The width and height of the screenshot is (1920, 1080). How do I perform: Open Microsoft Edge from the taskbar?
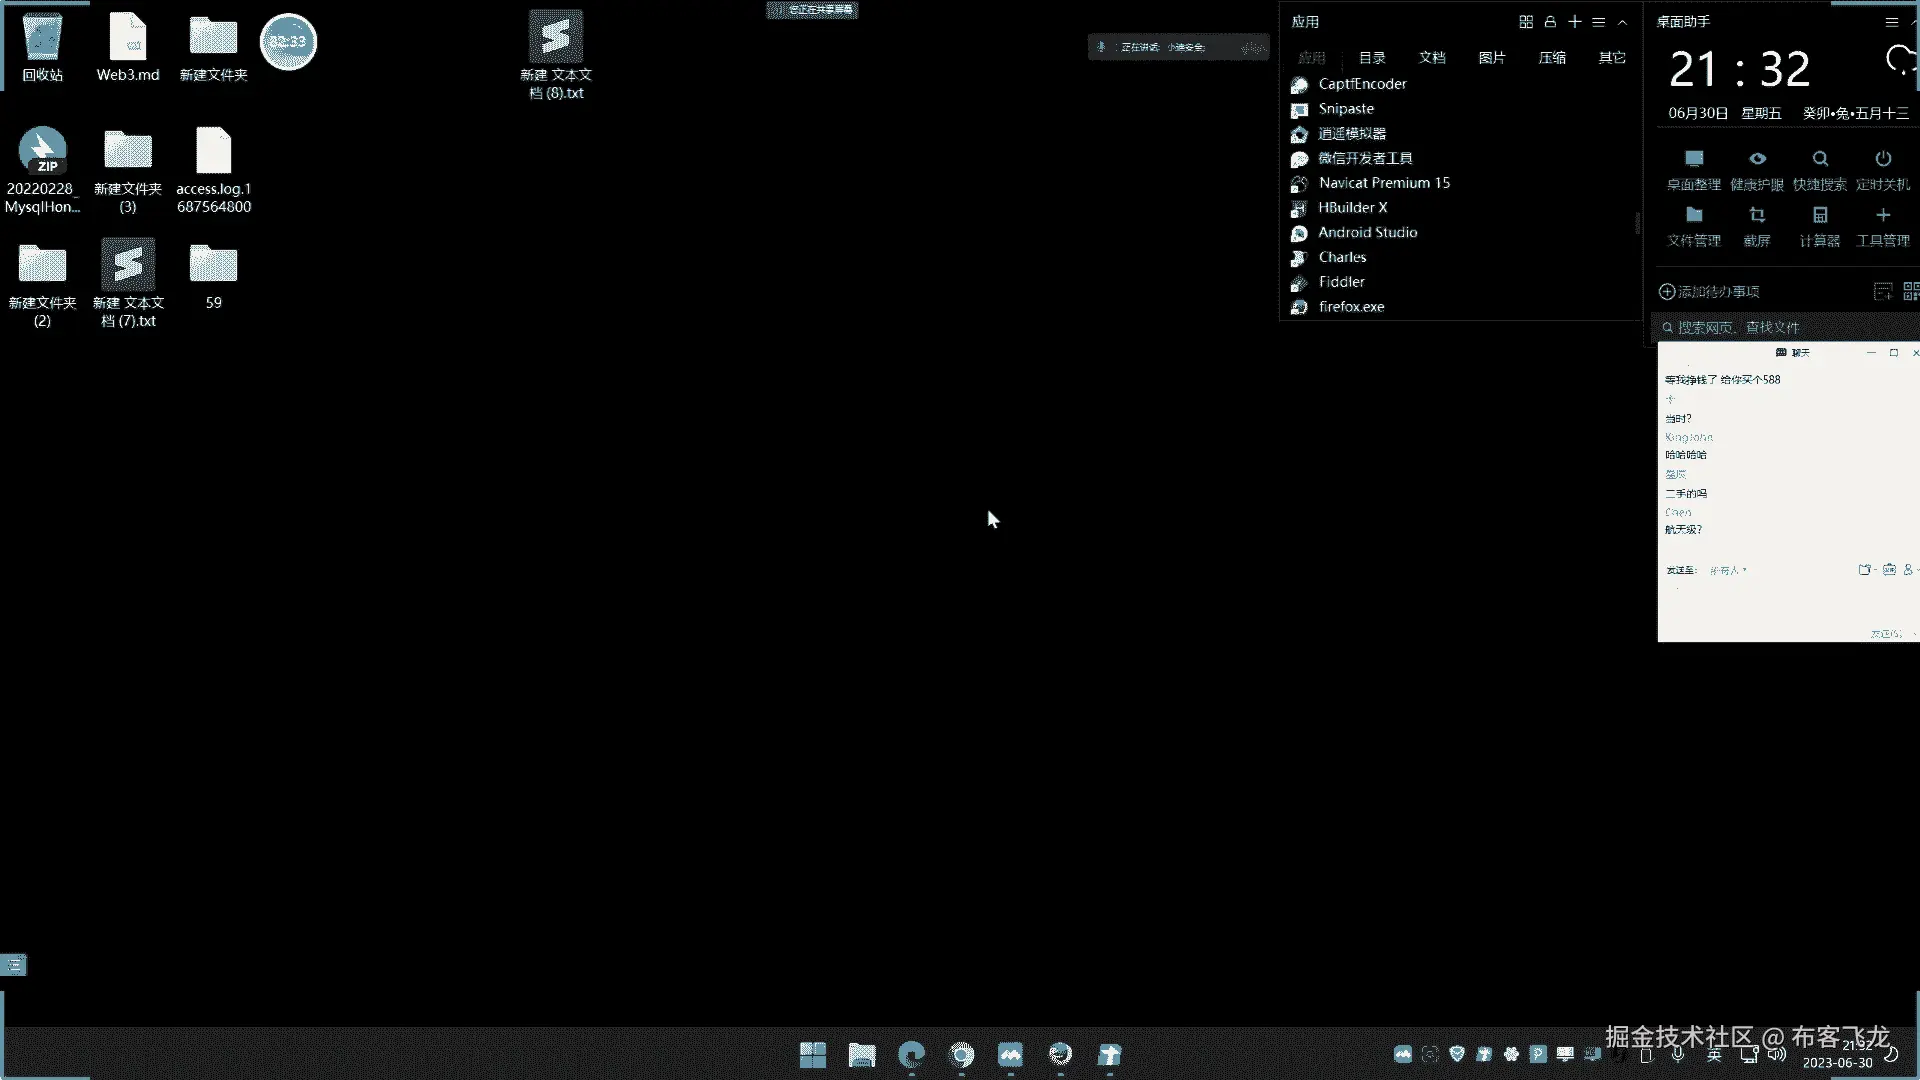point(911,1055)
